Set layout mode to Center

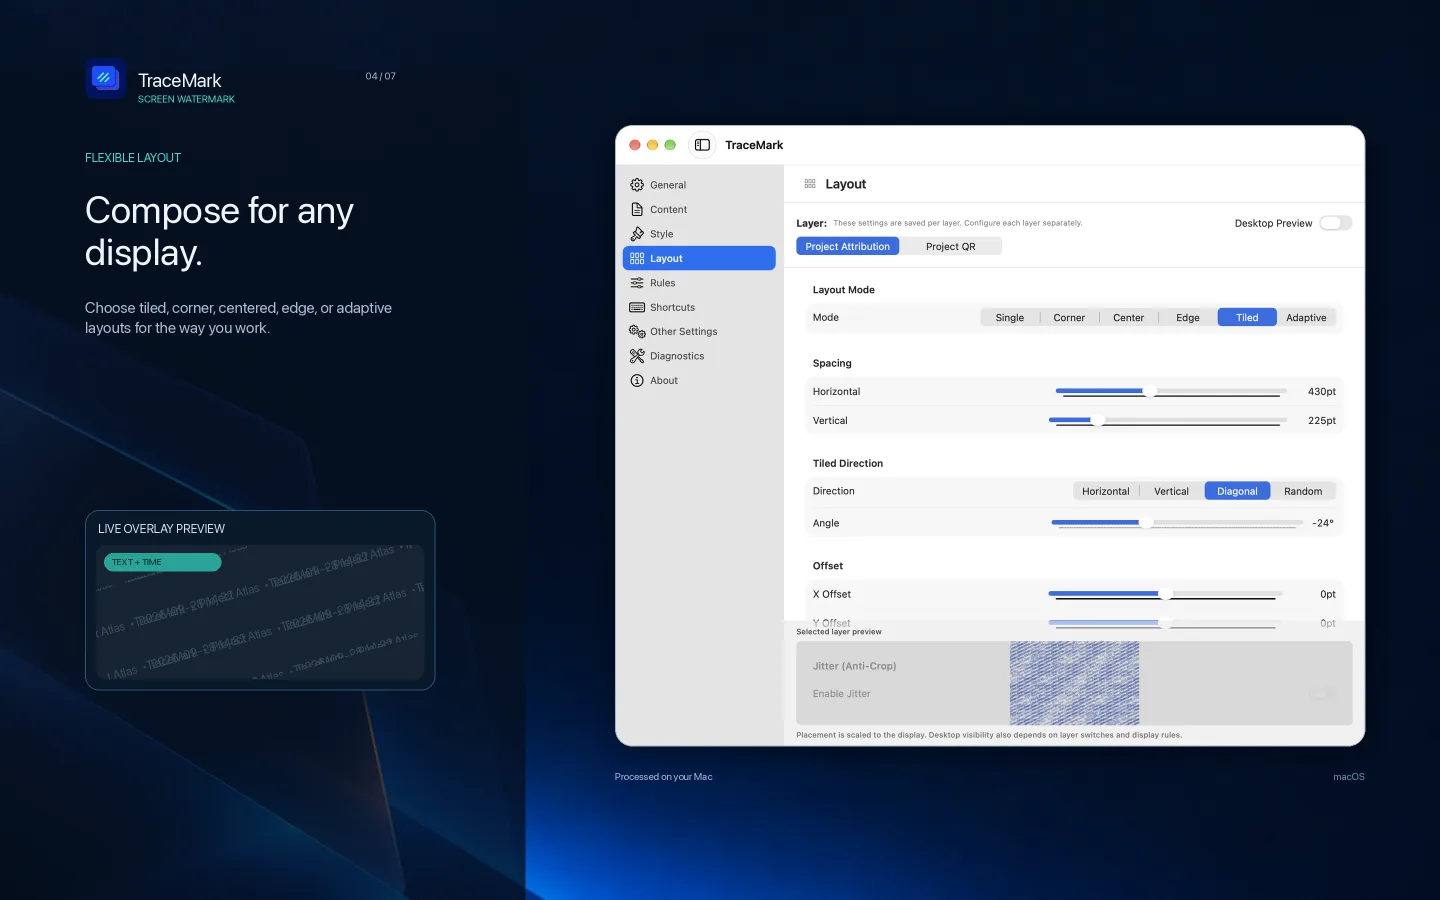point(1128,317)
